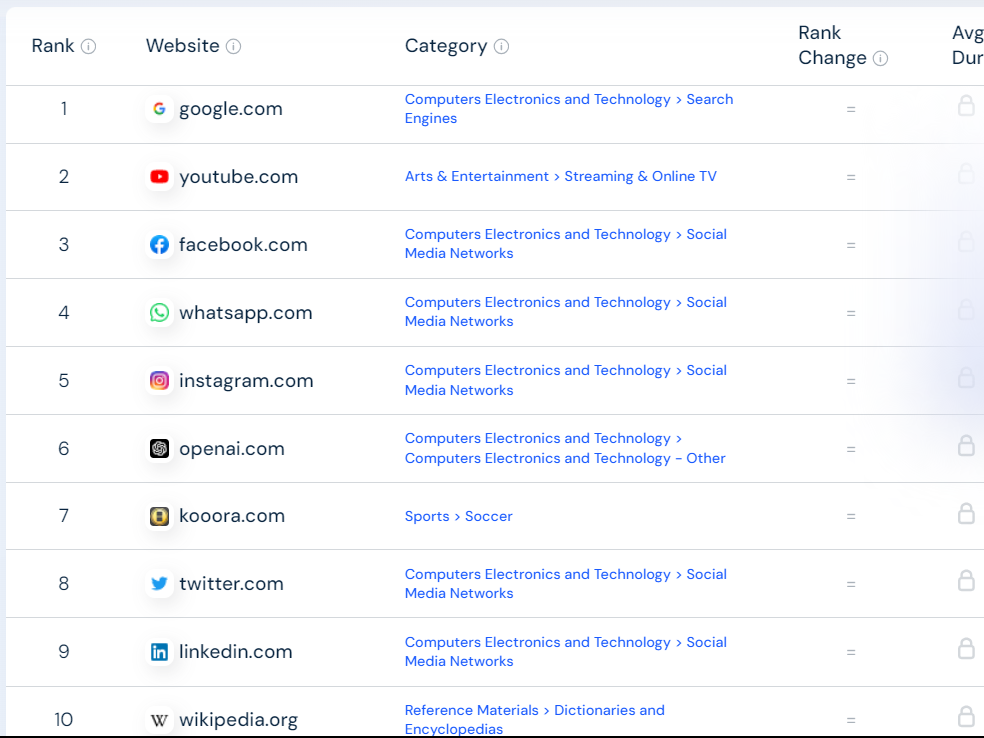
Task: Click the LinkedIn favicon icon
Action: (159, 652)
